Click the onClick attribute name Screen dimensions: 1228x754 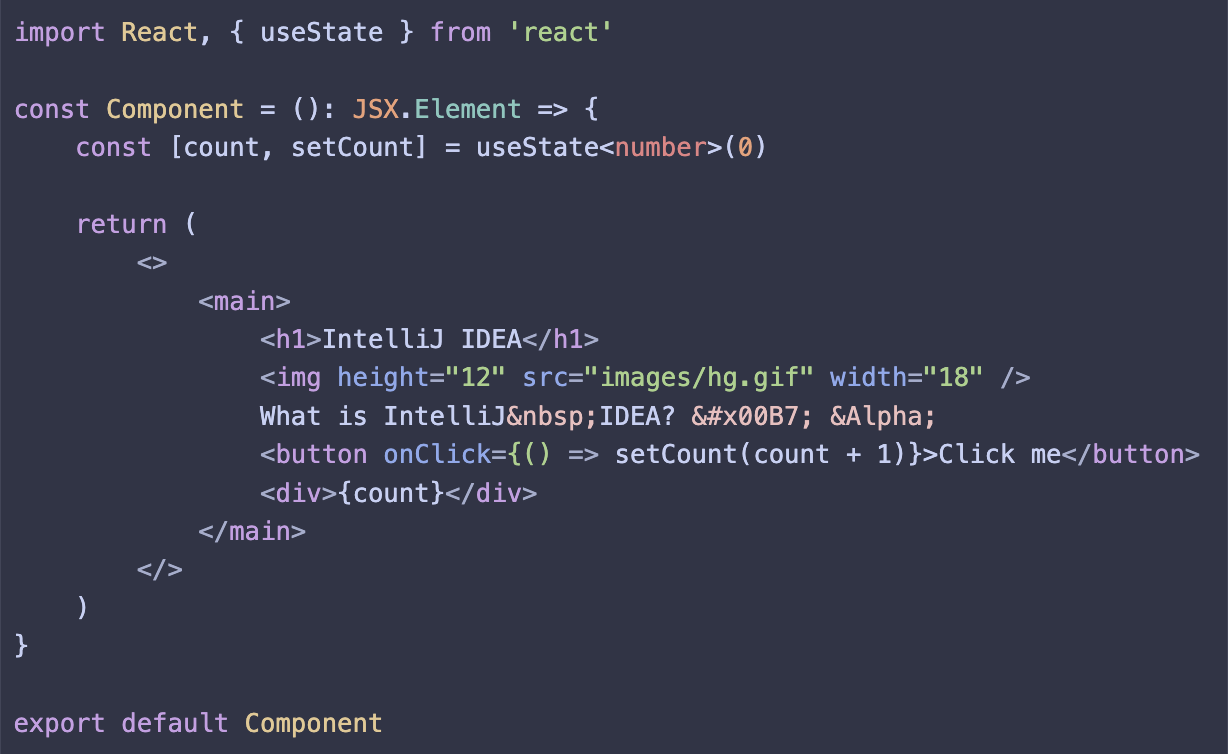point(437,455)
